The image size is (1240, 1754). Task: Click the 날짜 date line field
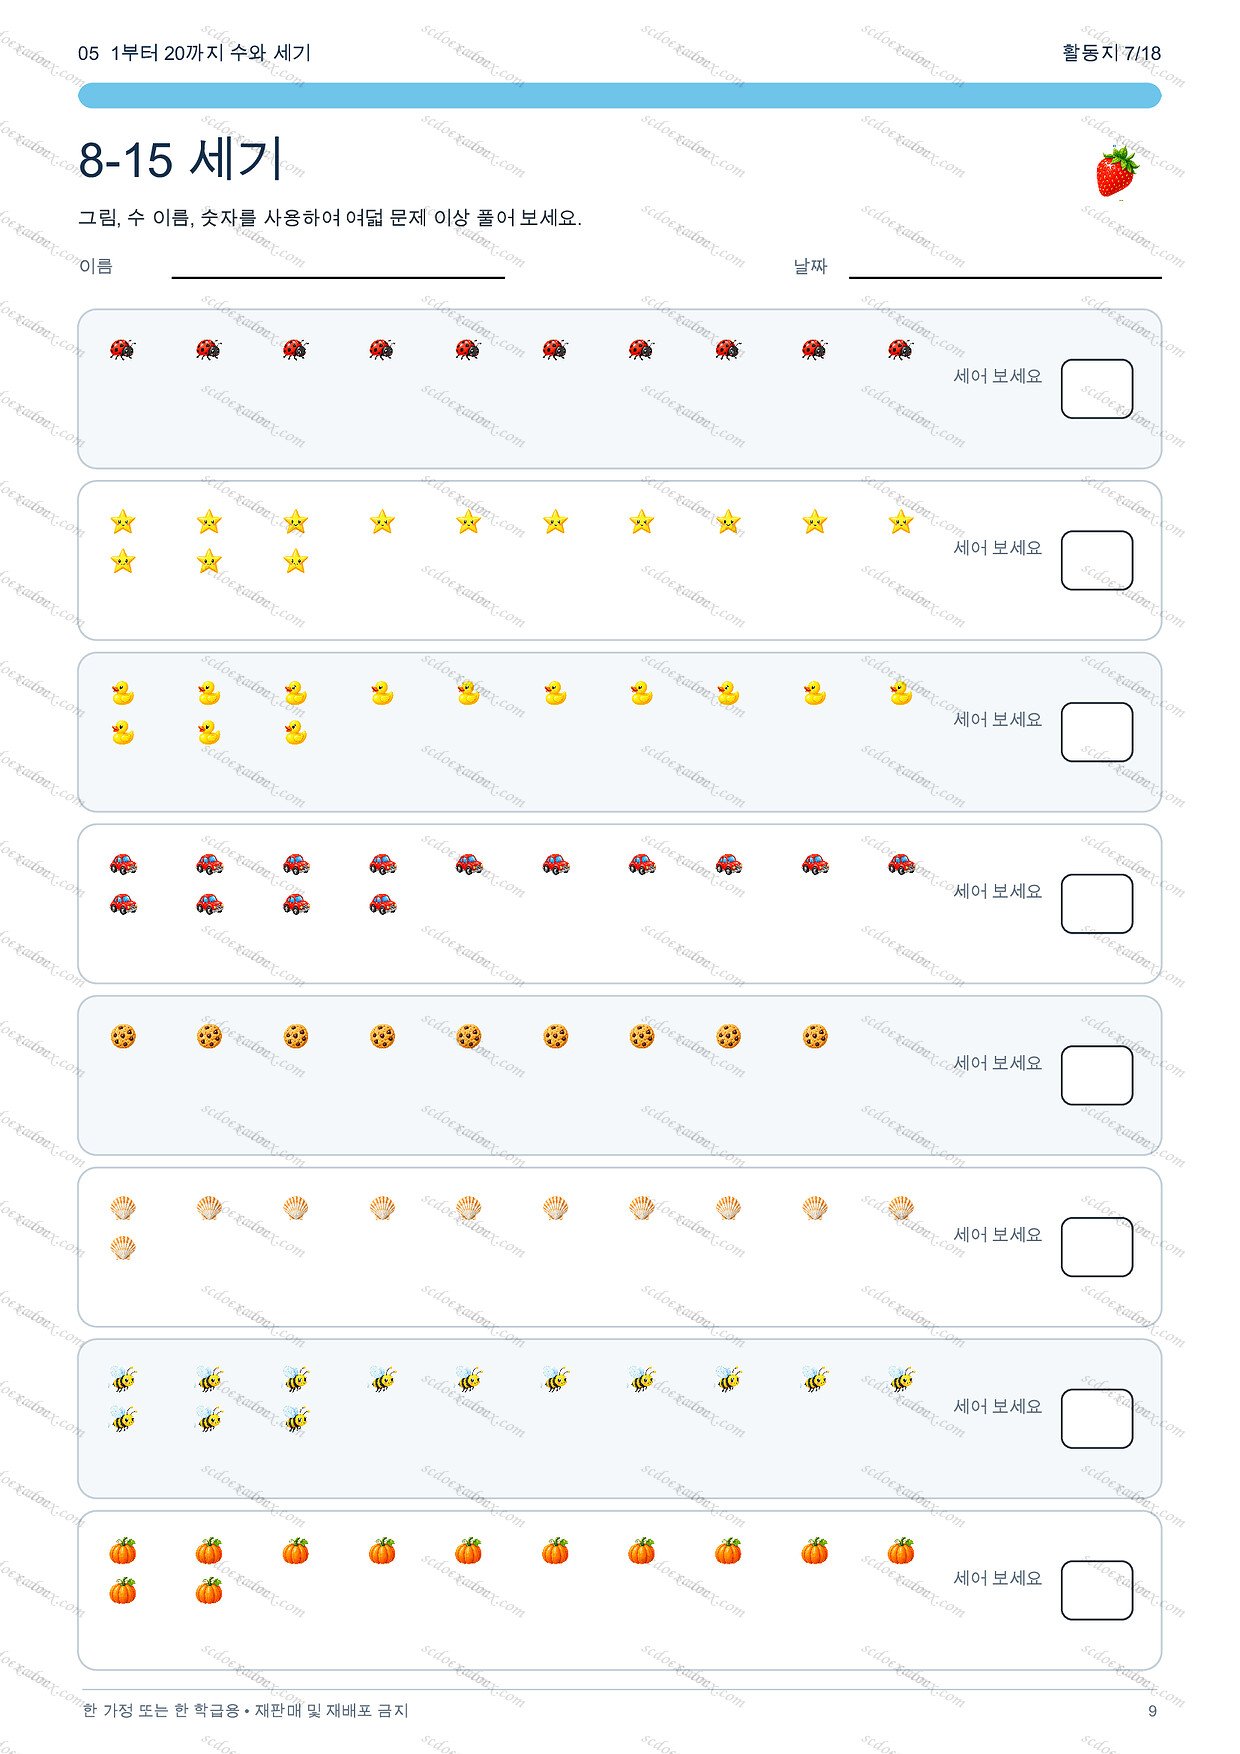[x=1005, y=268]
